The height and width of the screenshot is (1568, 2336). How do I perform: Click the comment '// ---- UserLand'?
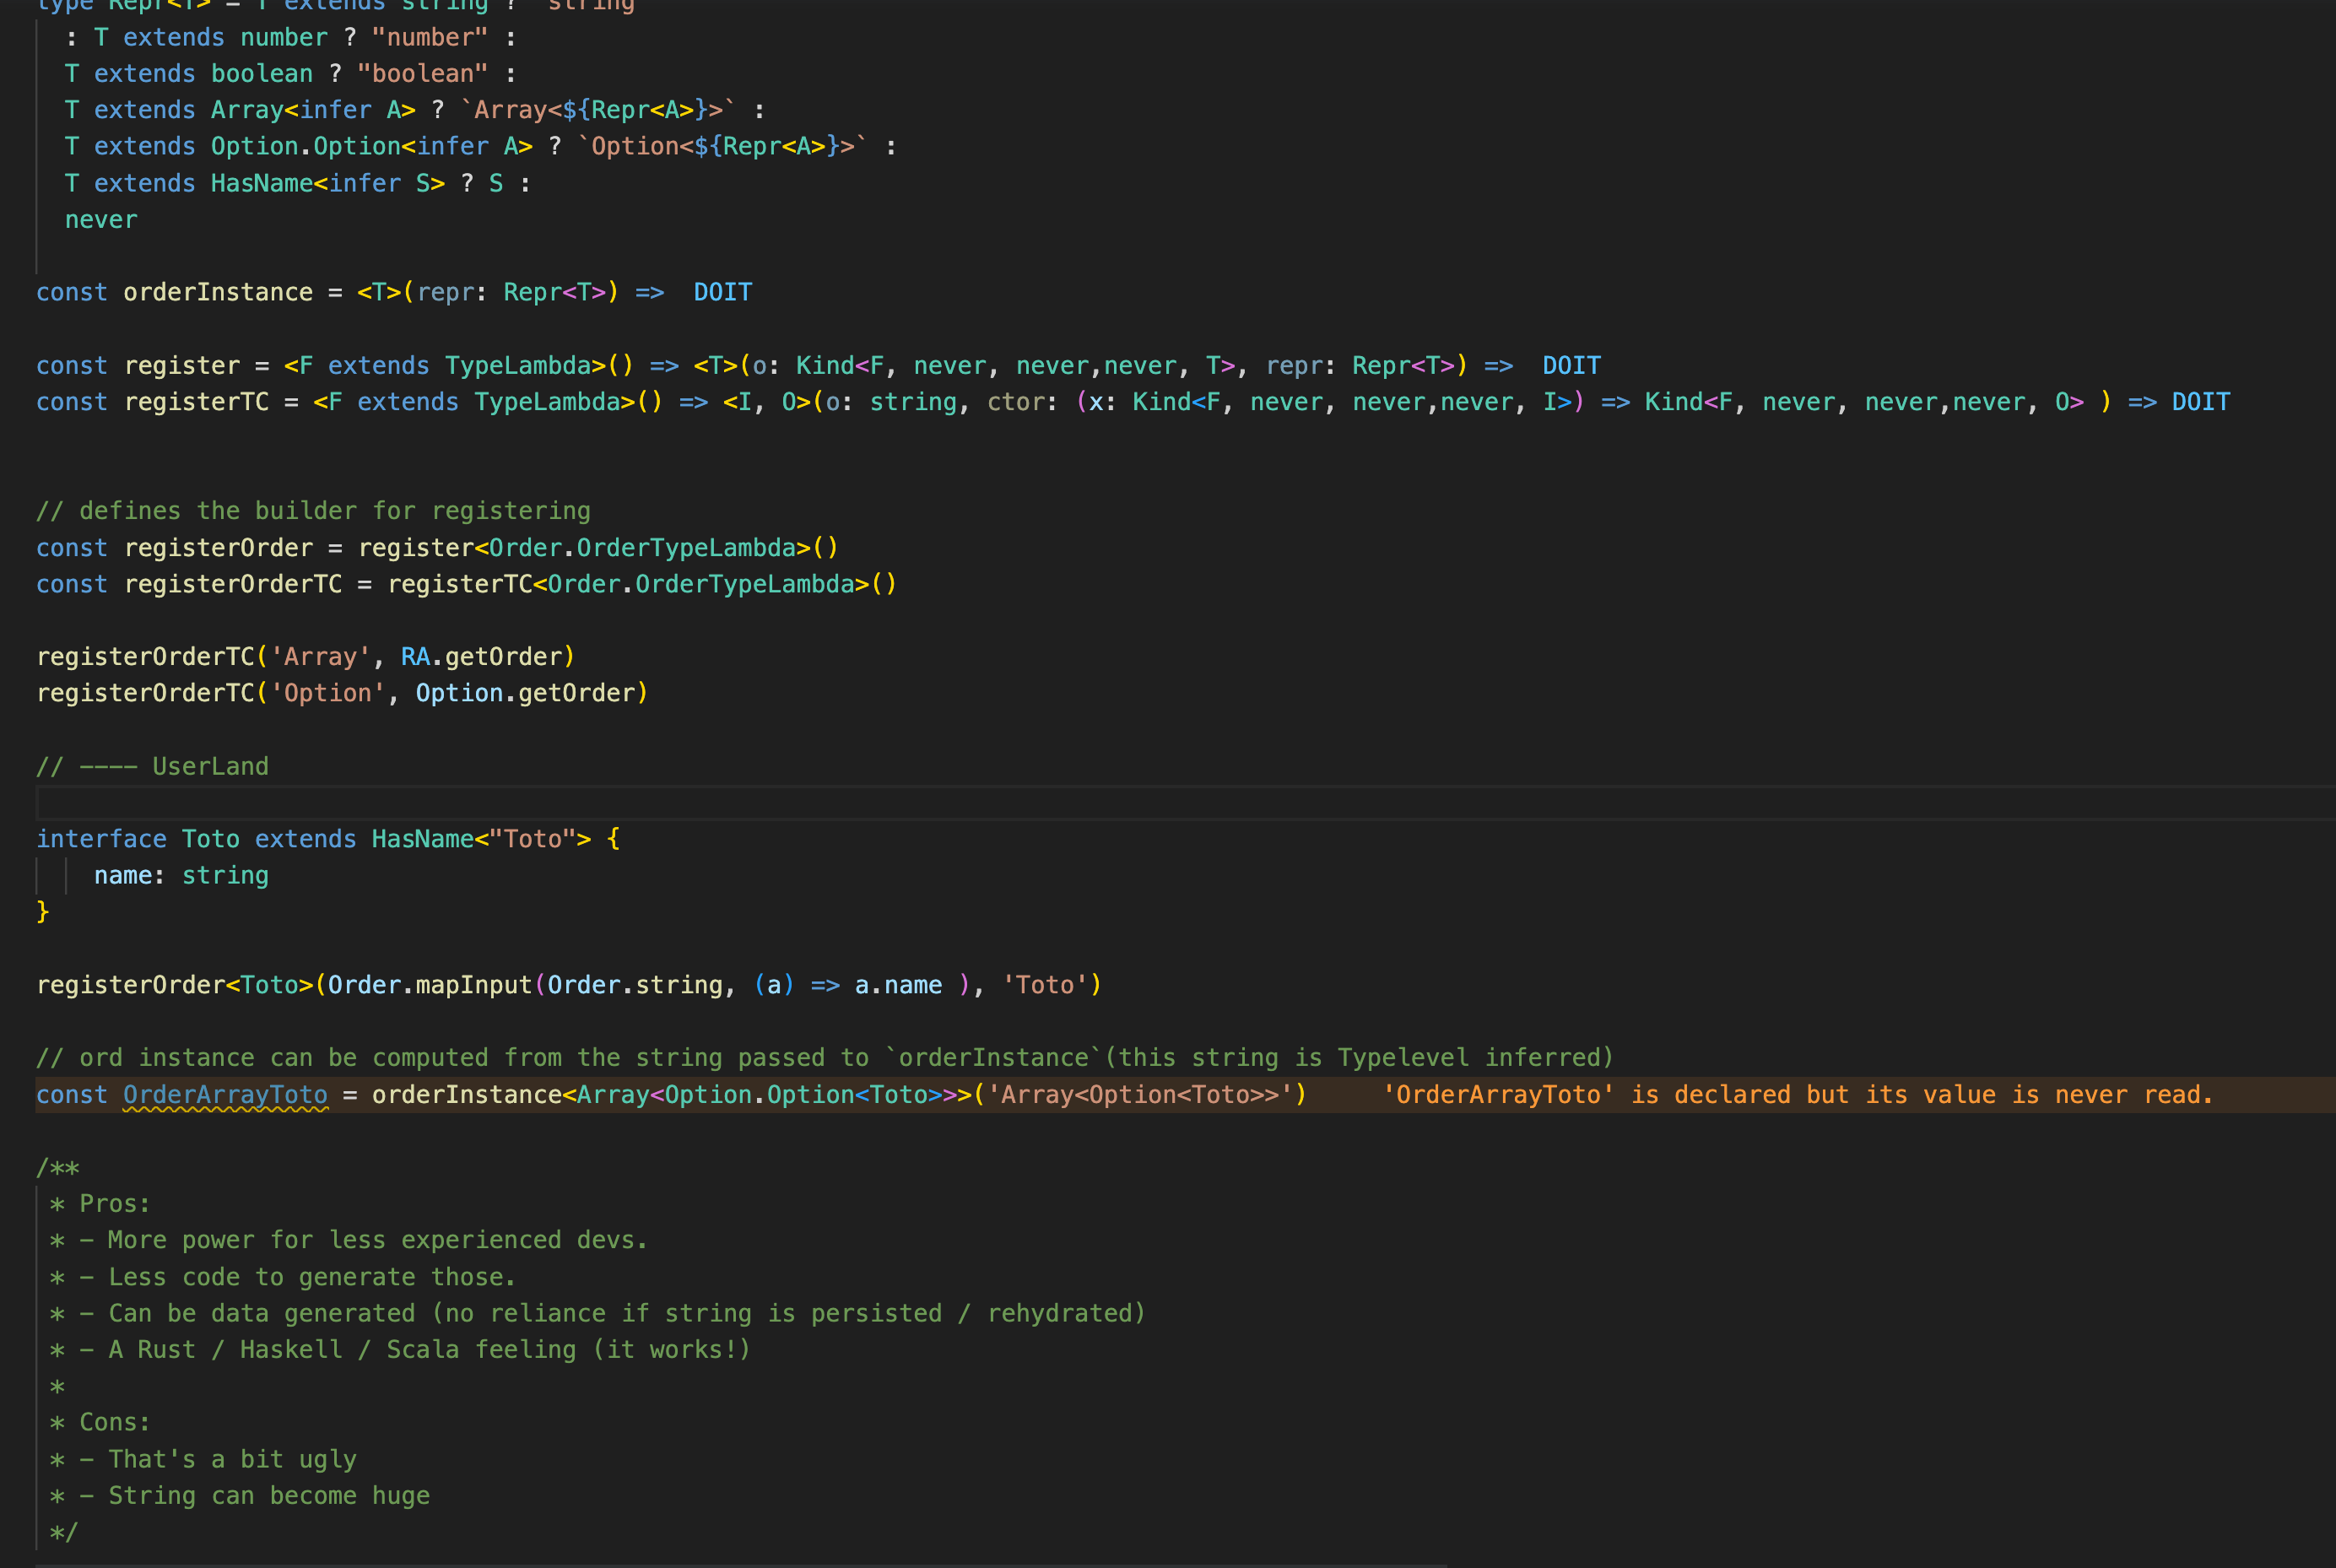click(x=152, y=766)
